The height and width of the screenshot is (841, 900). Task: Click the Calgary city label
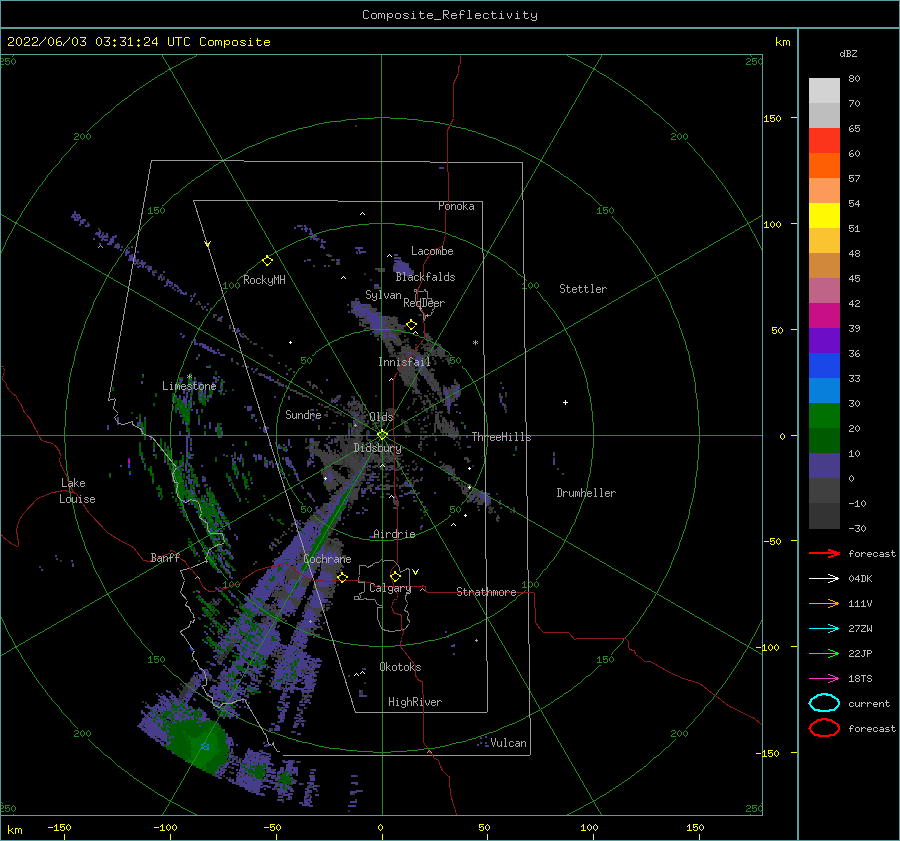pyautogui.click(x=390, y=588)
